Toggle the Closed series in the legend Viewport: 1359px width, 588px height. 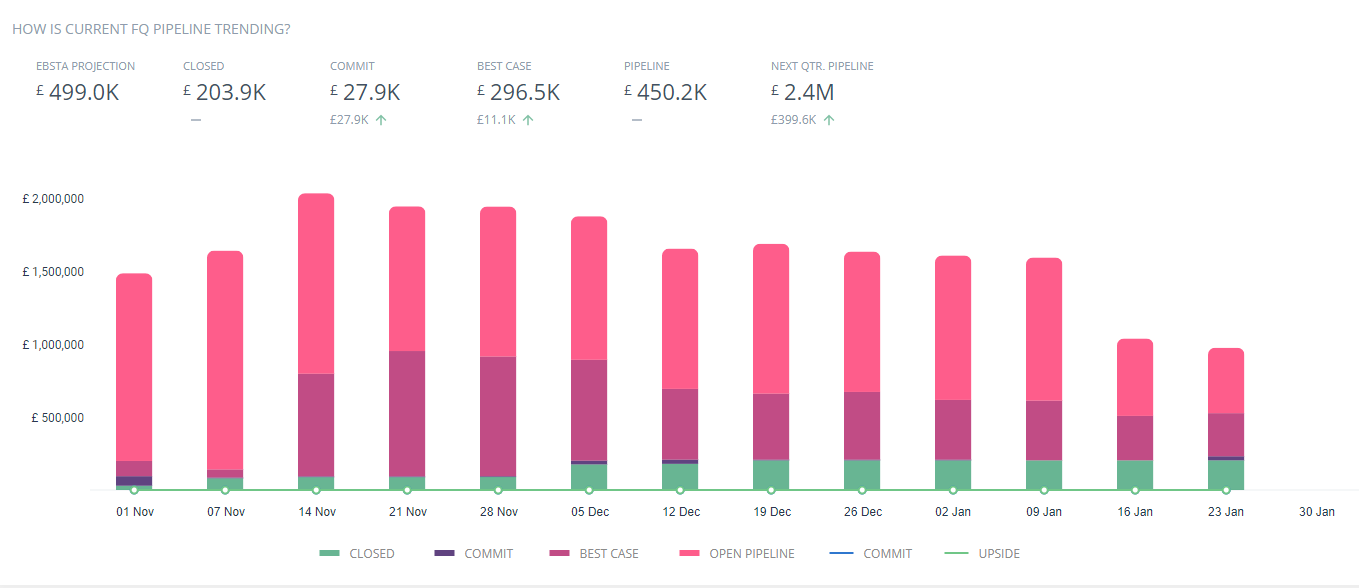(x=357, y=554)
